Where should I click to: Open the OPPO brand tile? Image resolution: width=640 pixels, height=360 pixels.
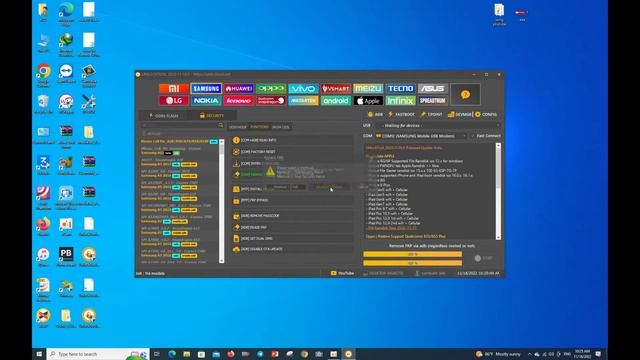coord(271,89)
